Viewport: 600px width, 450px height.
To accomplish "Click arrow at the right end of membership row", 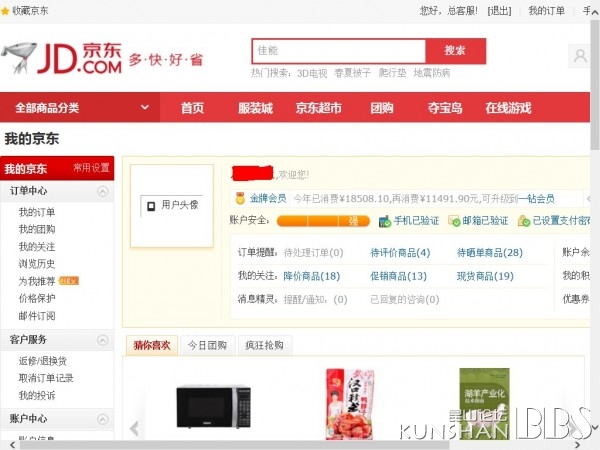I will pyautogui.click(x=588, y=198).
